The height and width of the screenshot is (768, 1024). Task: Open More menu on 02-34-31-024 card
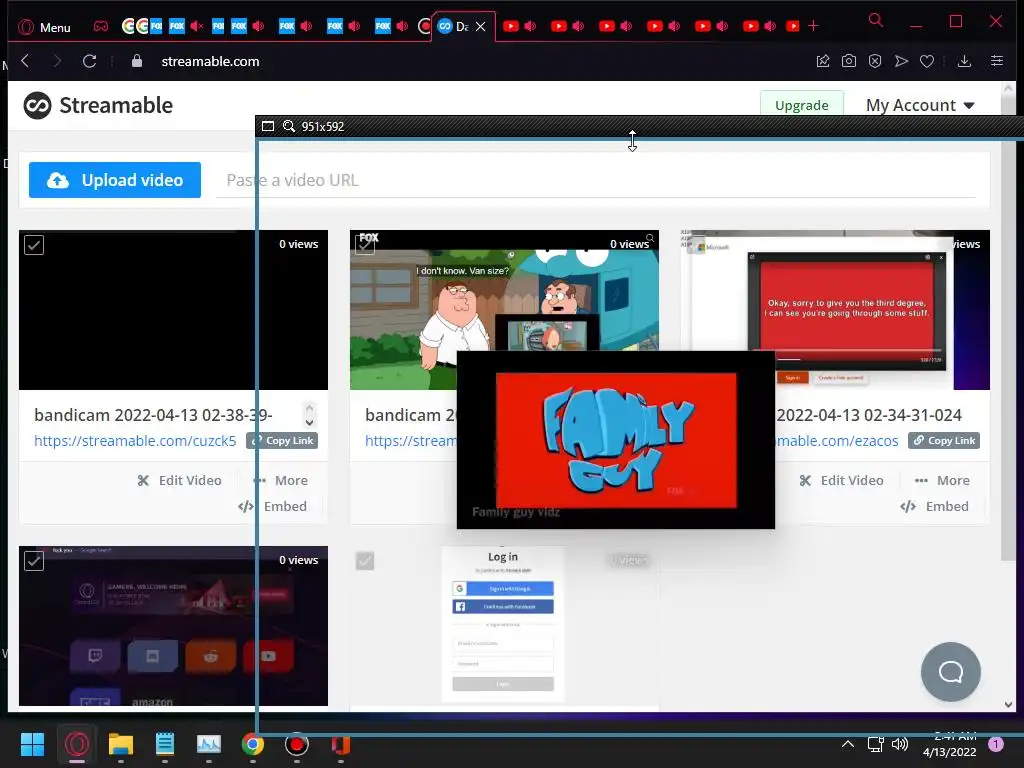click(x=942, y=480)
